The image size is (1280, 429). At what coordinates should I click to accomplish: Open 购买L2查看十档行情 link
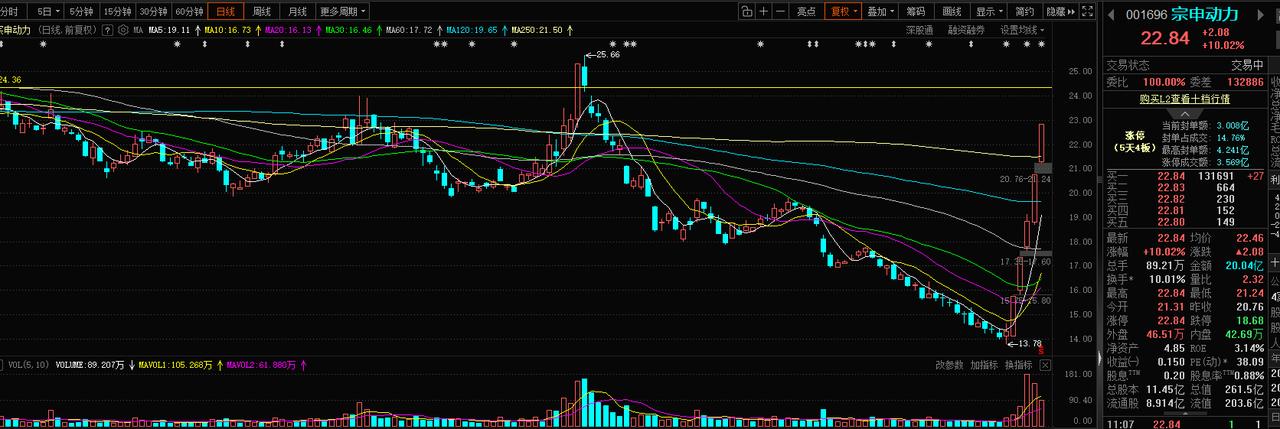pos(1184,98)
